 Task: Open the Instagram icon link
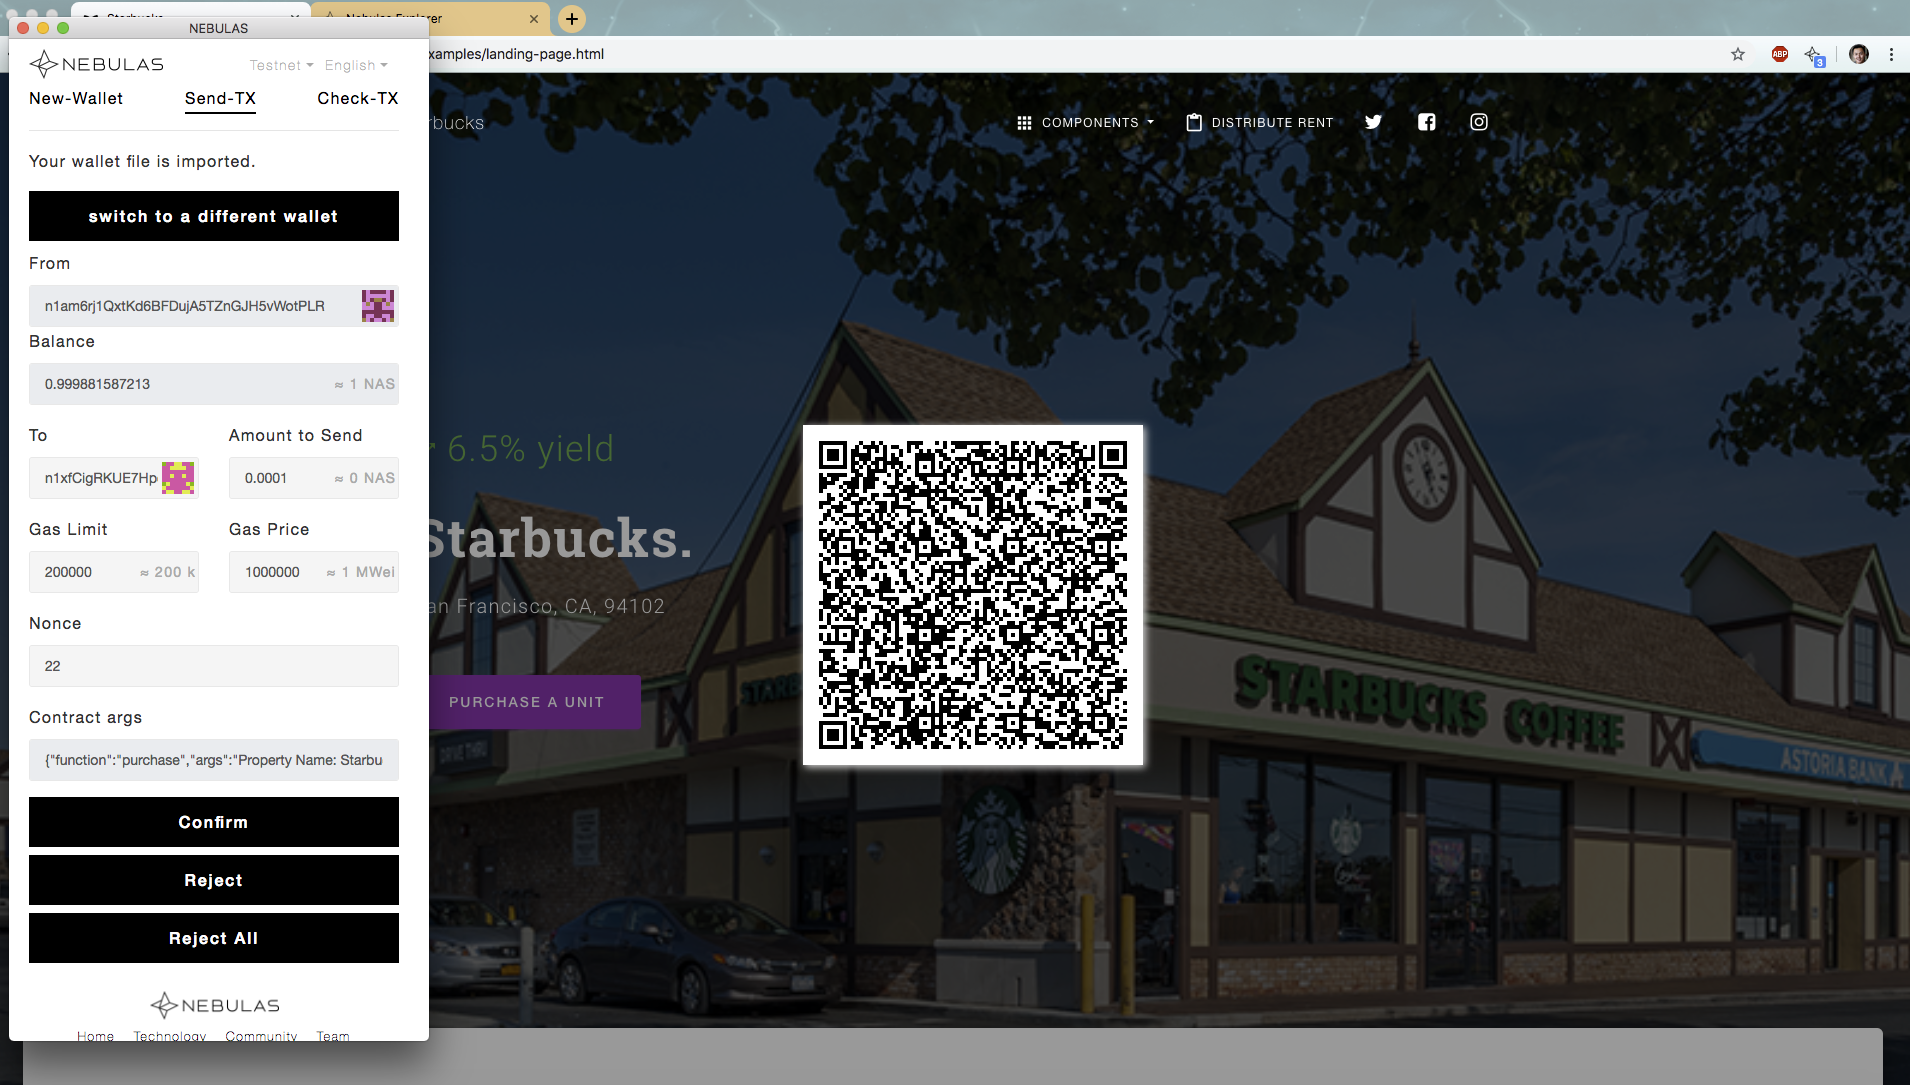pyautogui.click(x=1479, y=122)
